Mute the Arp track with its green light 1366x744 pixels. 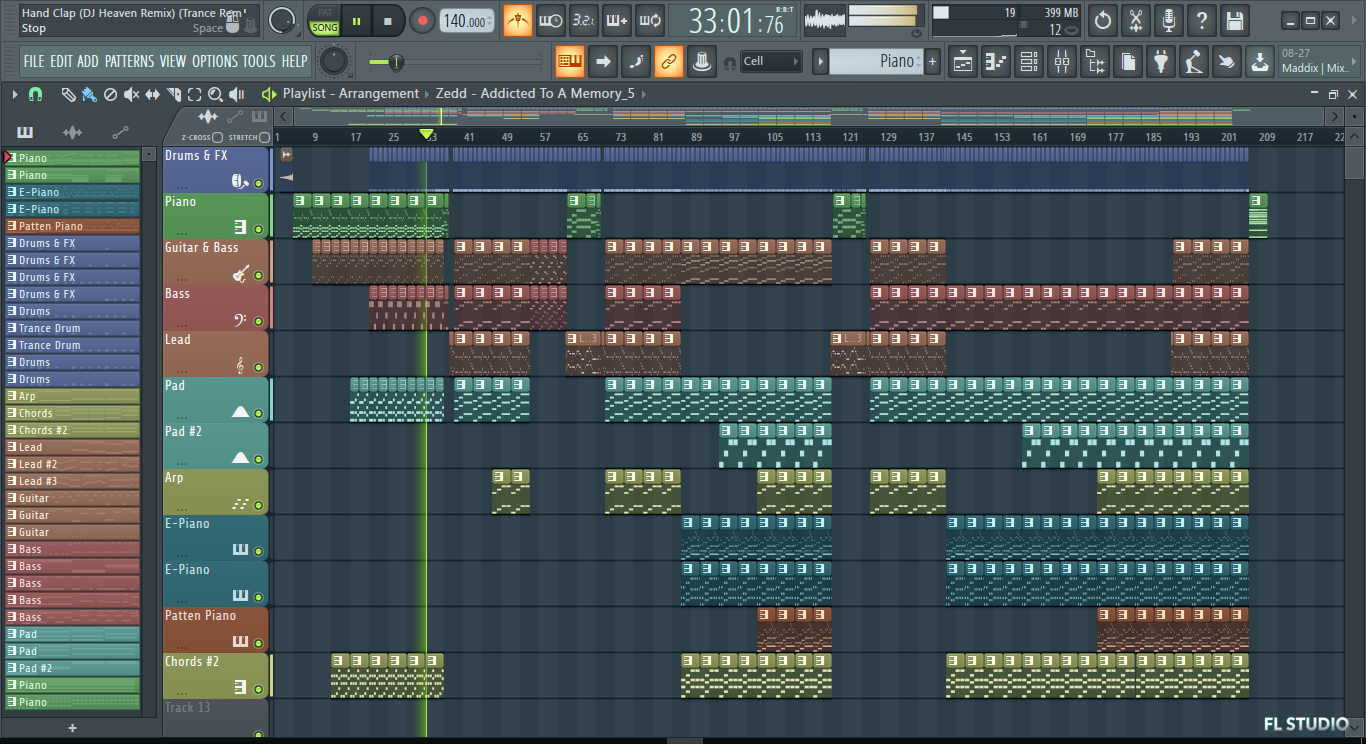tap(258, 505)
